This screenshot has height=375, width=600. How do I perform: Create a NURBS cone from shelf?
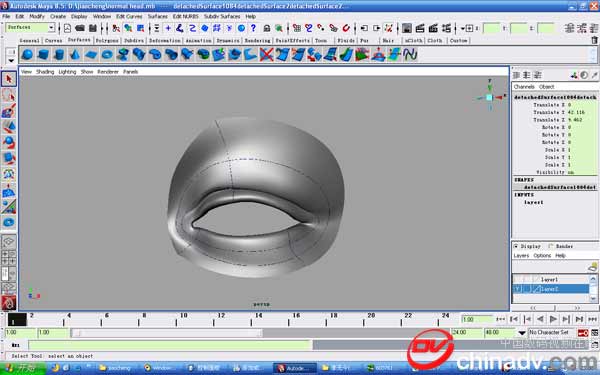coord(75,54)
